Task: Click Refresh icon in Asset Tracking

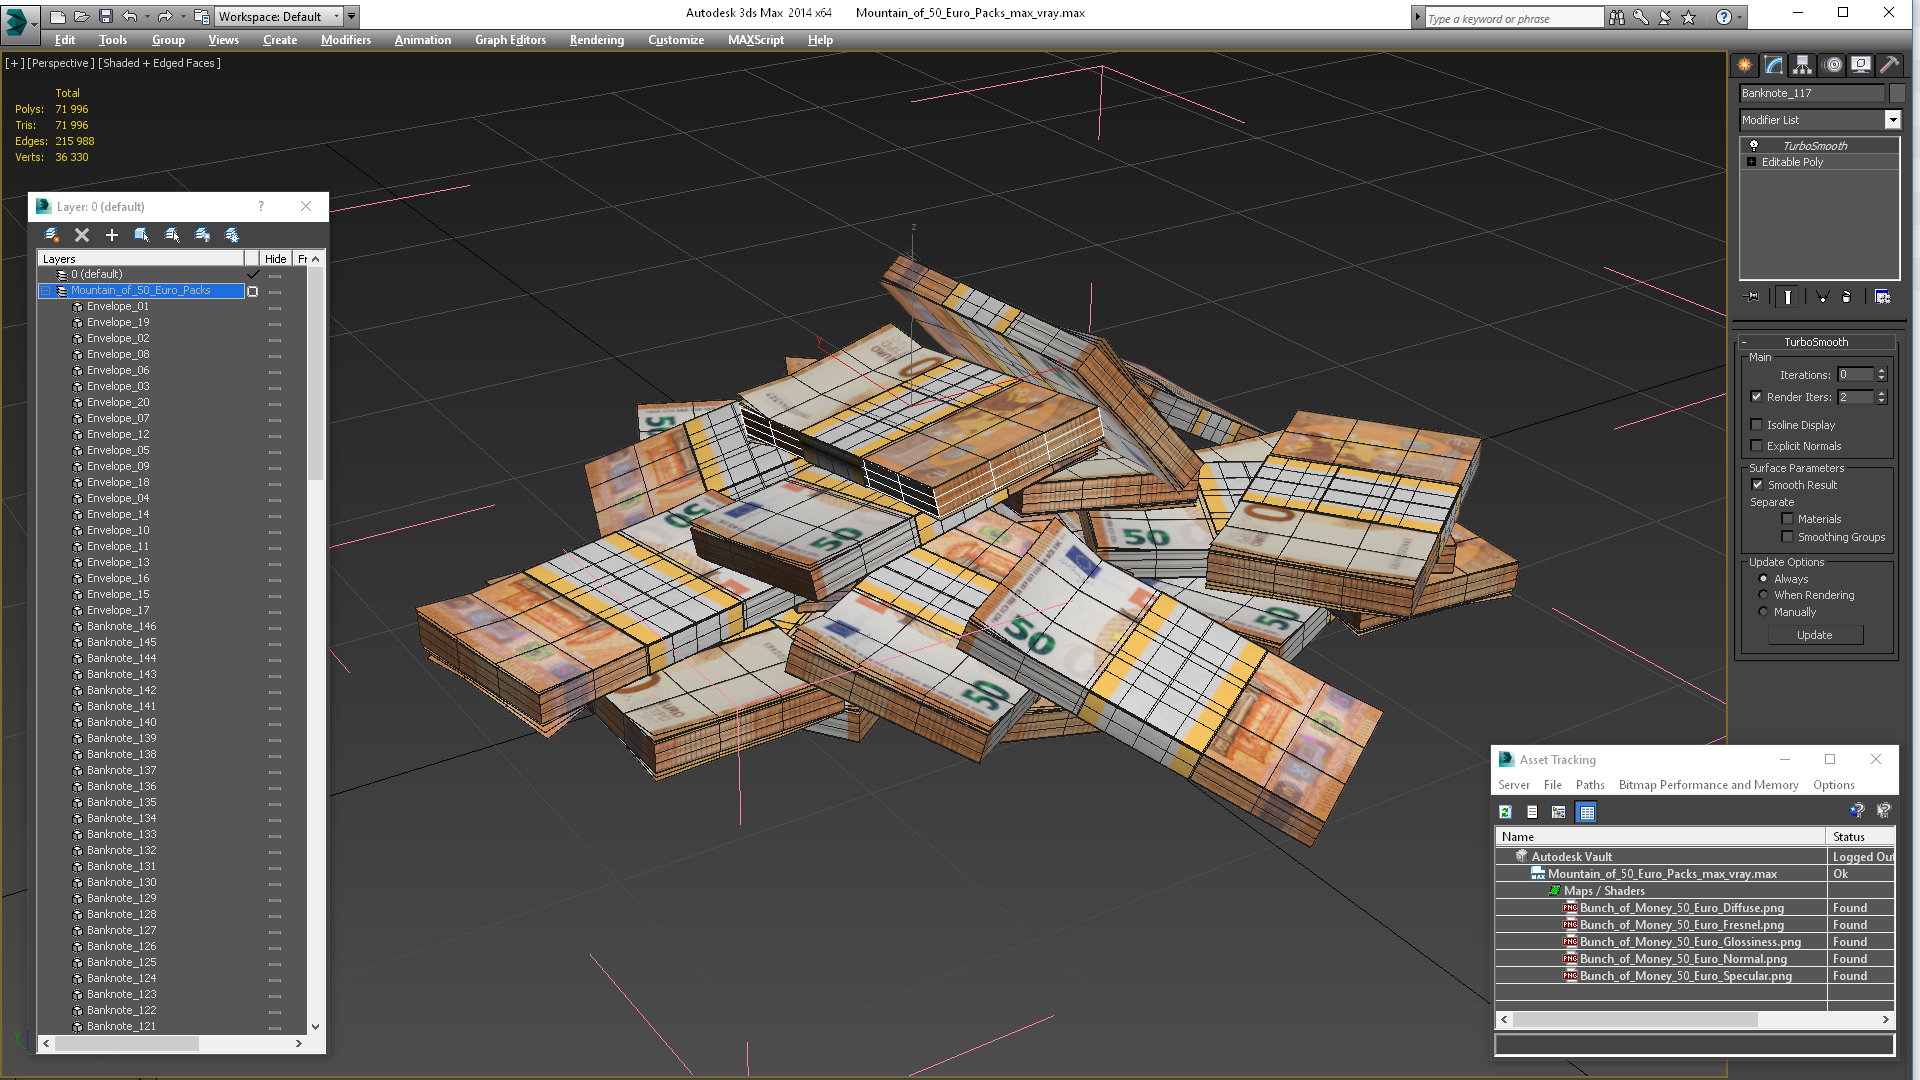Action: pos(1505,812)
